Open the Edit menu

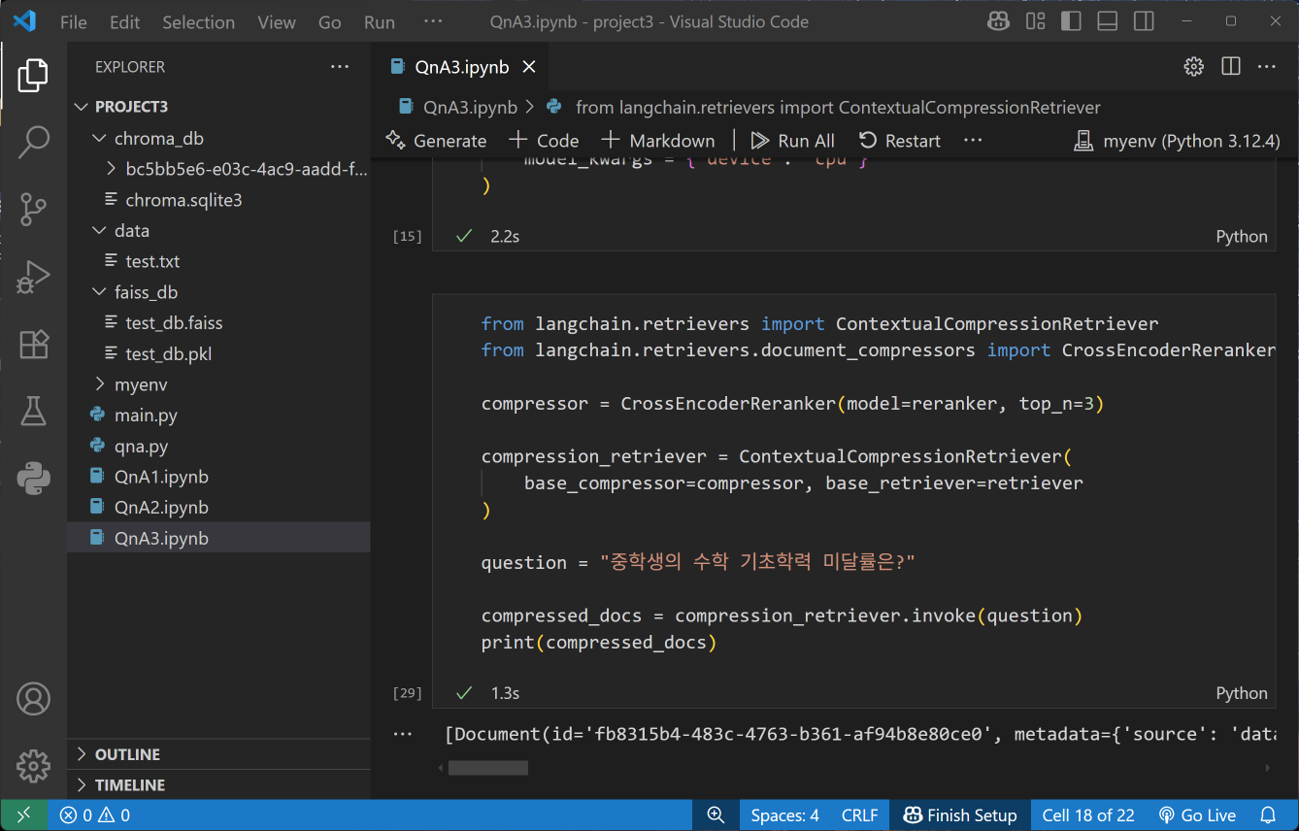(x=125, y=22)
